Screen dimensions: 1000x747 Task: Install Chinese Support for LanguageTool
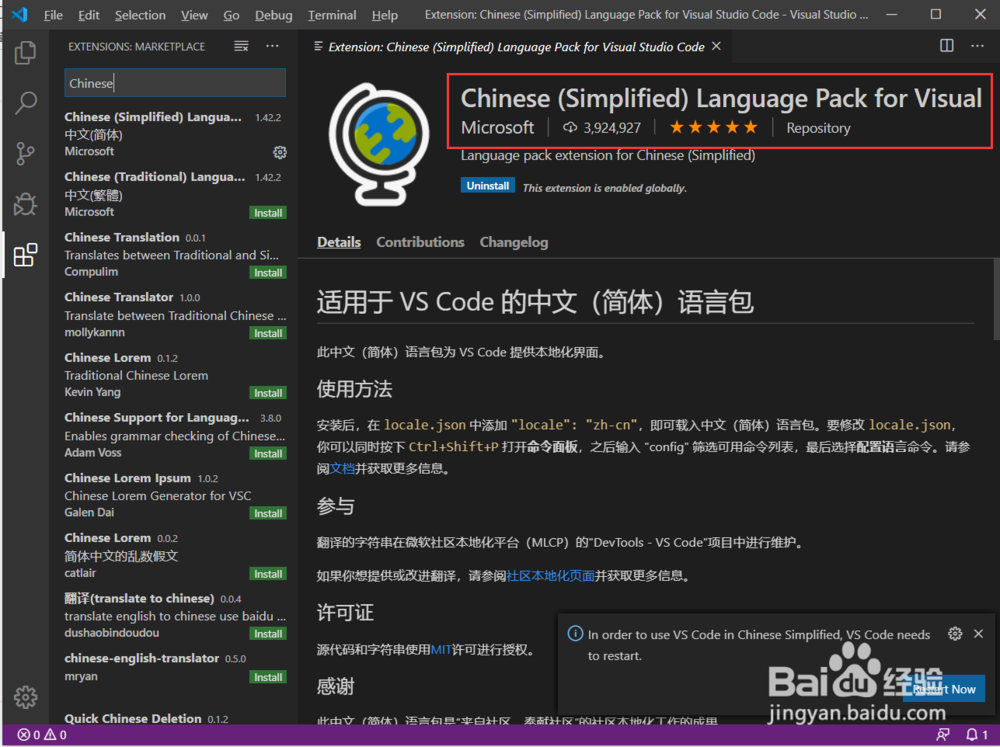pyautogui.click(x=268, y=454)
